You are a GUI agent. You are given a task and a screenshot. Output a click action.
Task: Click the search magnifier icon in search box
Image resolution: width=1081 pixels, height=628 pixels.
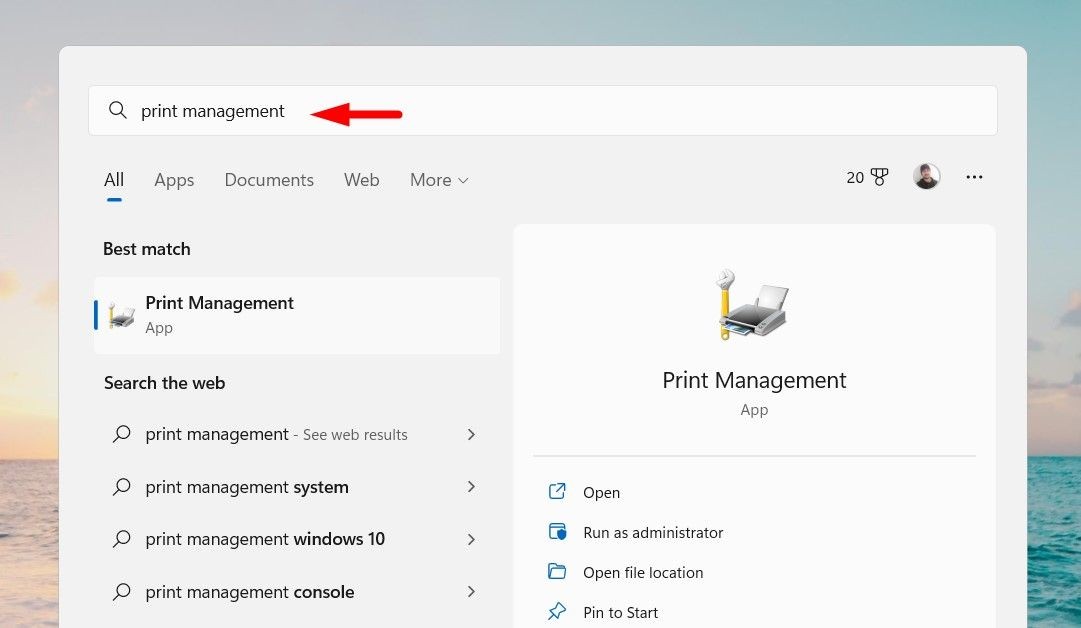point(118,110)
